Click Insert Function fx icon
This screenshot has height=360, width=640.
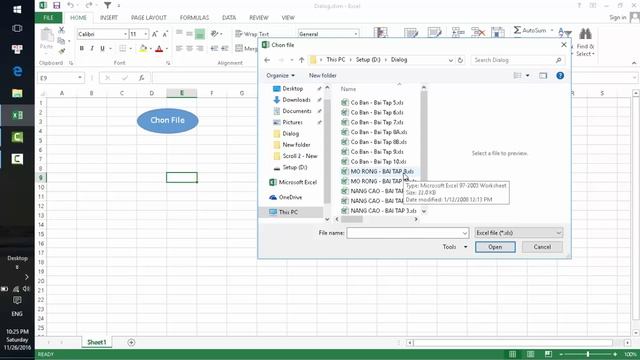tap(142, 78)
